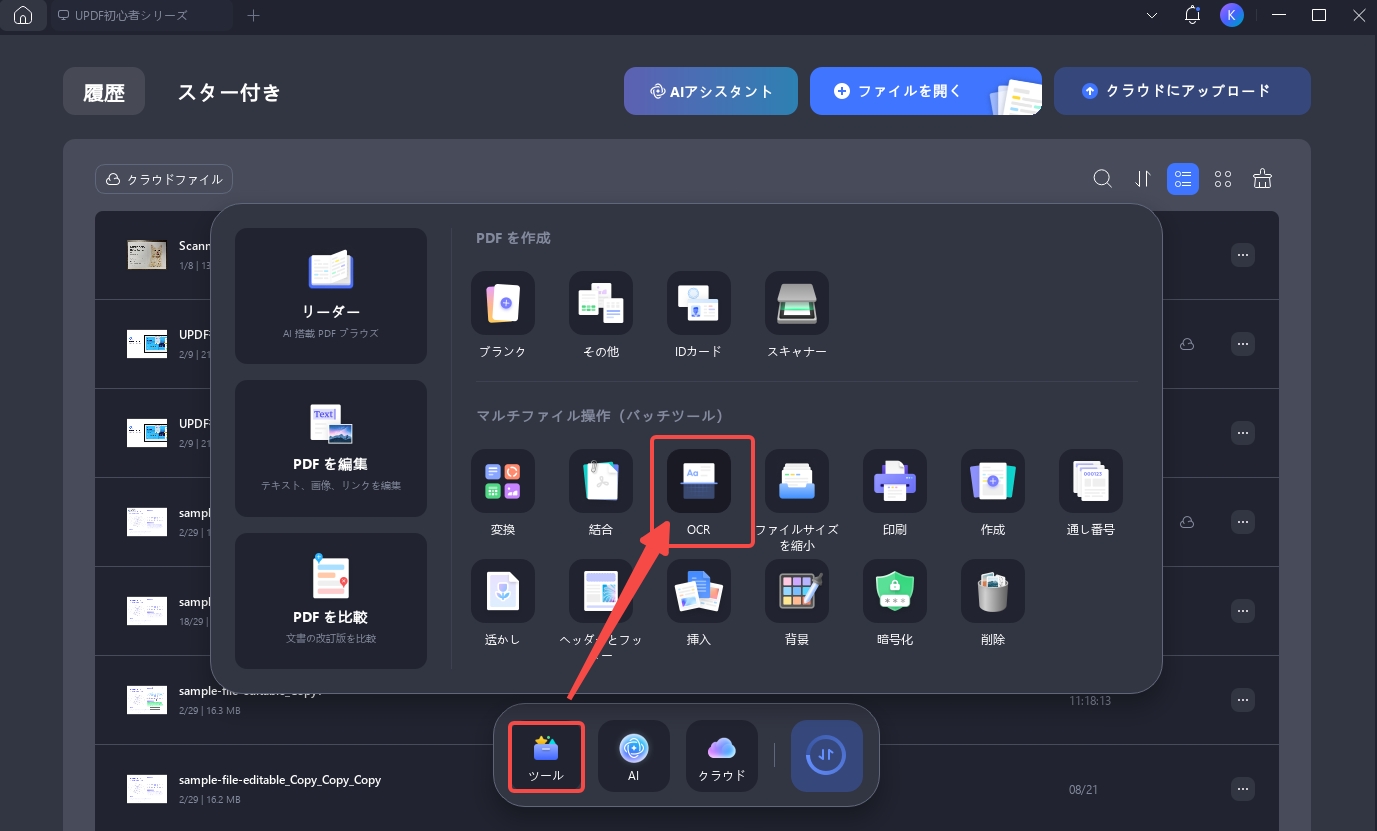Open ファイルサイズを縮小 compress tool

(797, 481)
